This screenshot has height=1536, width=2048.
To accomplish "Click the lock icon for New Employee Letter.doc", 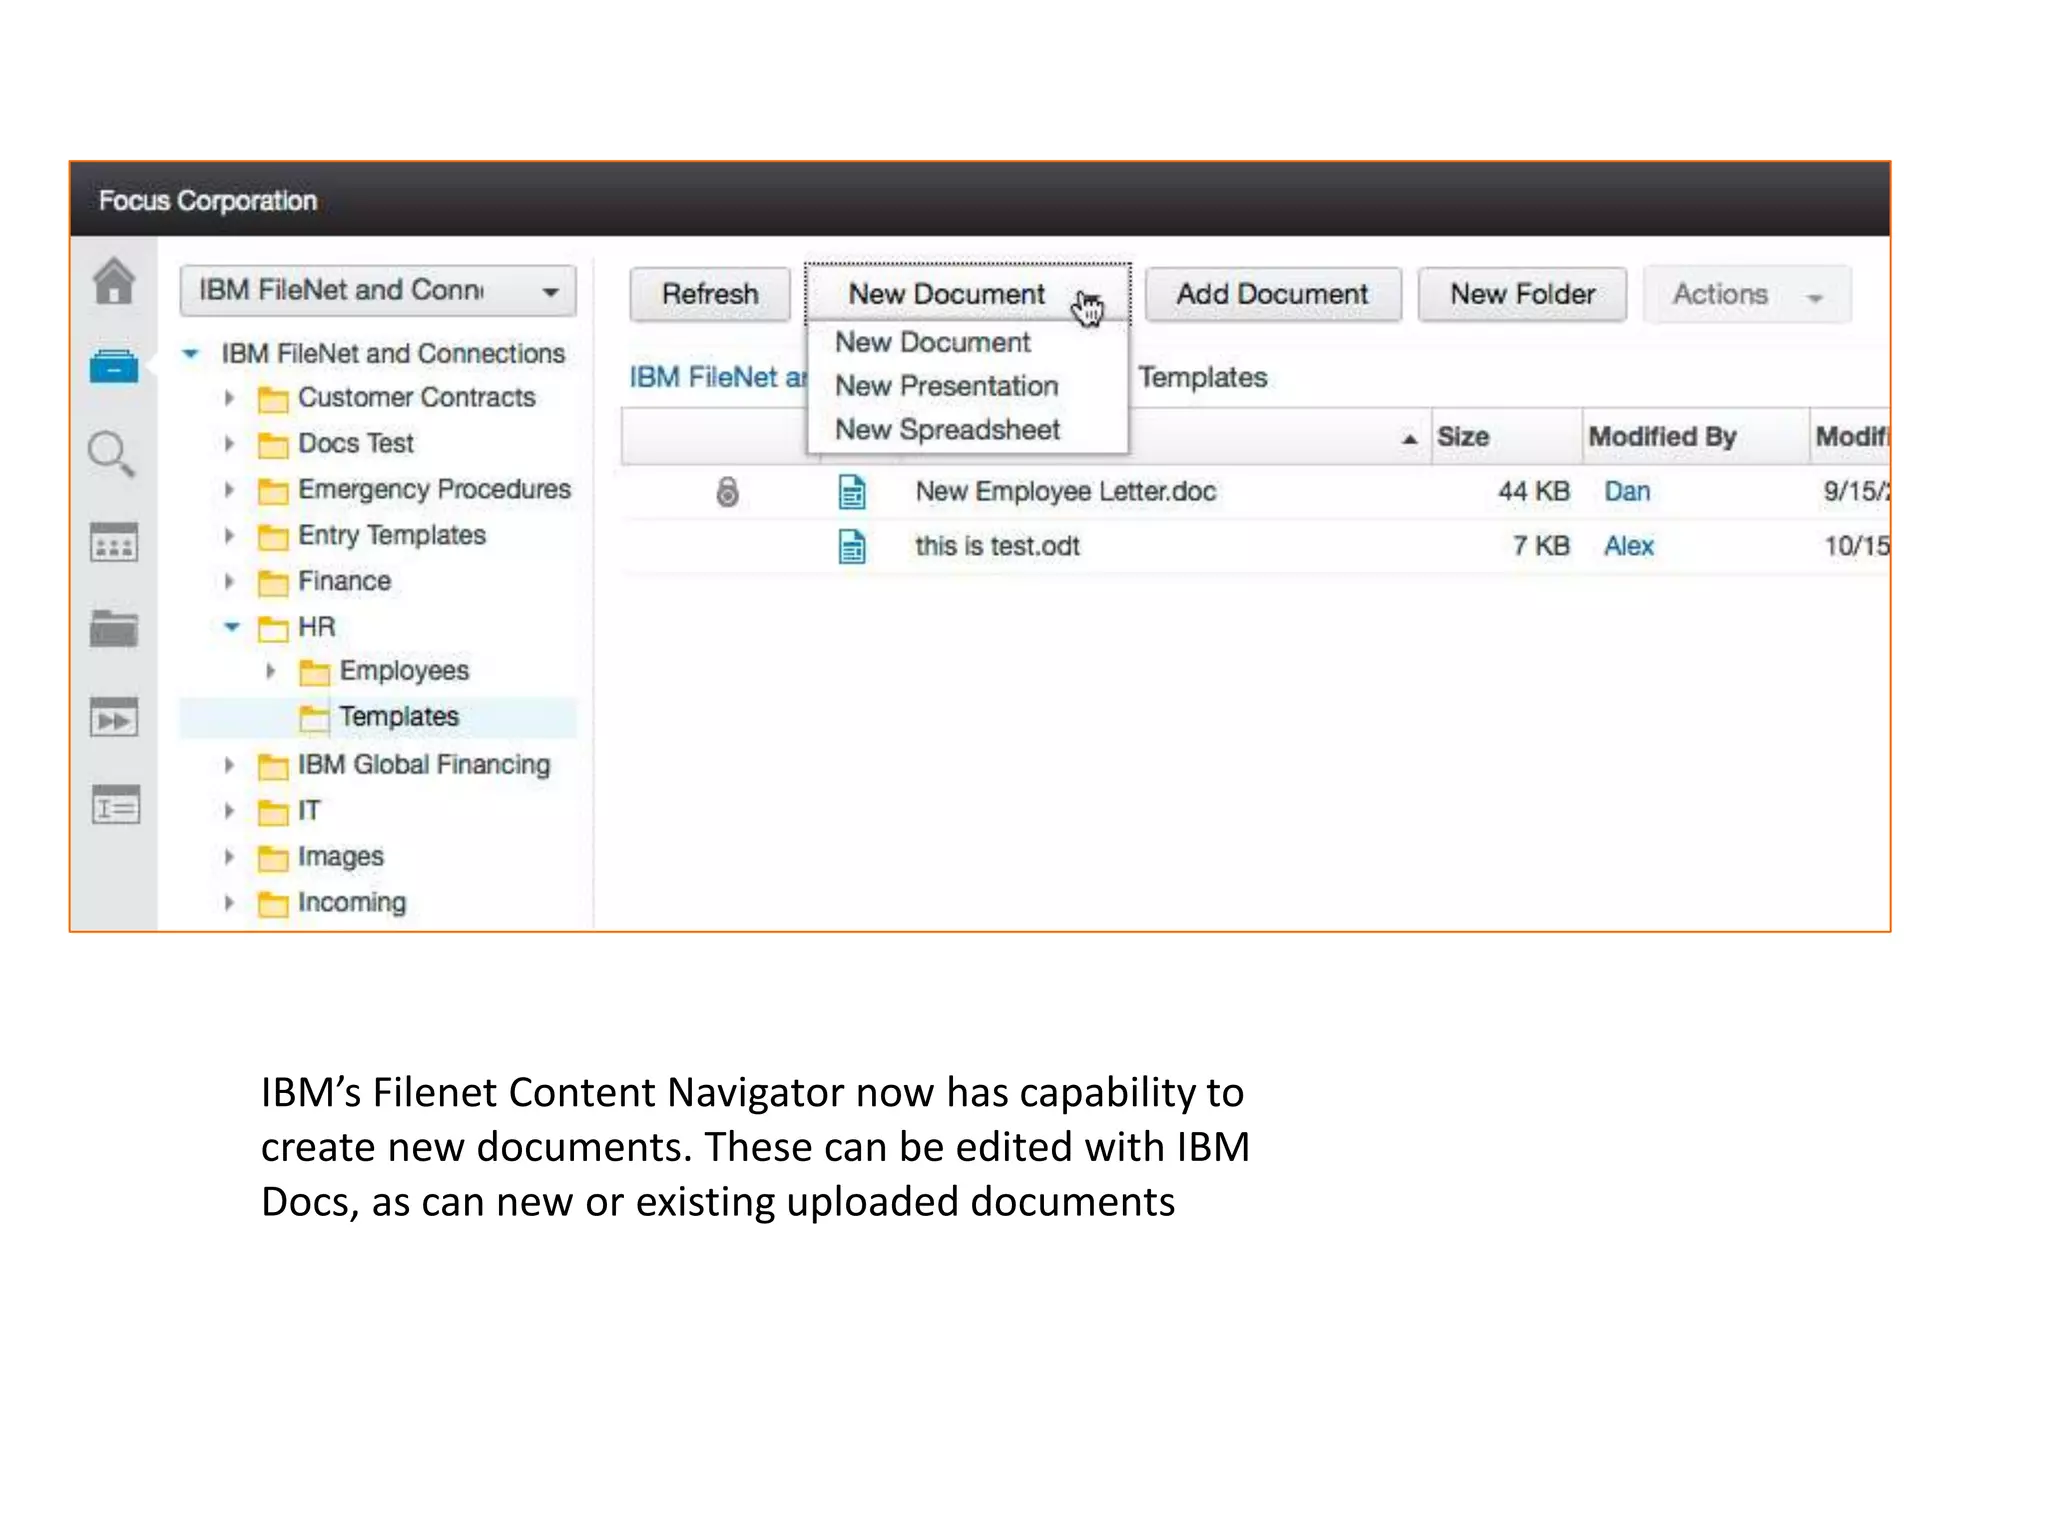I will [727, 491].
